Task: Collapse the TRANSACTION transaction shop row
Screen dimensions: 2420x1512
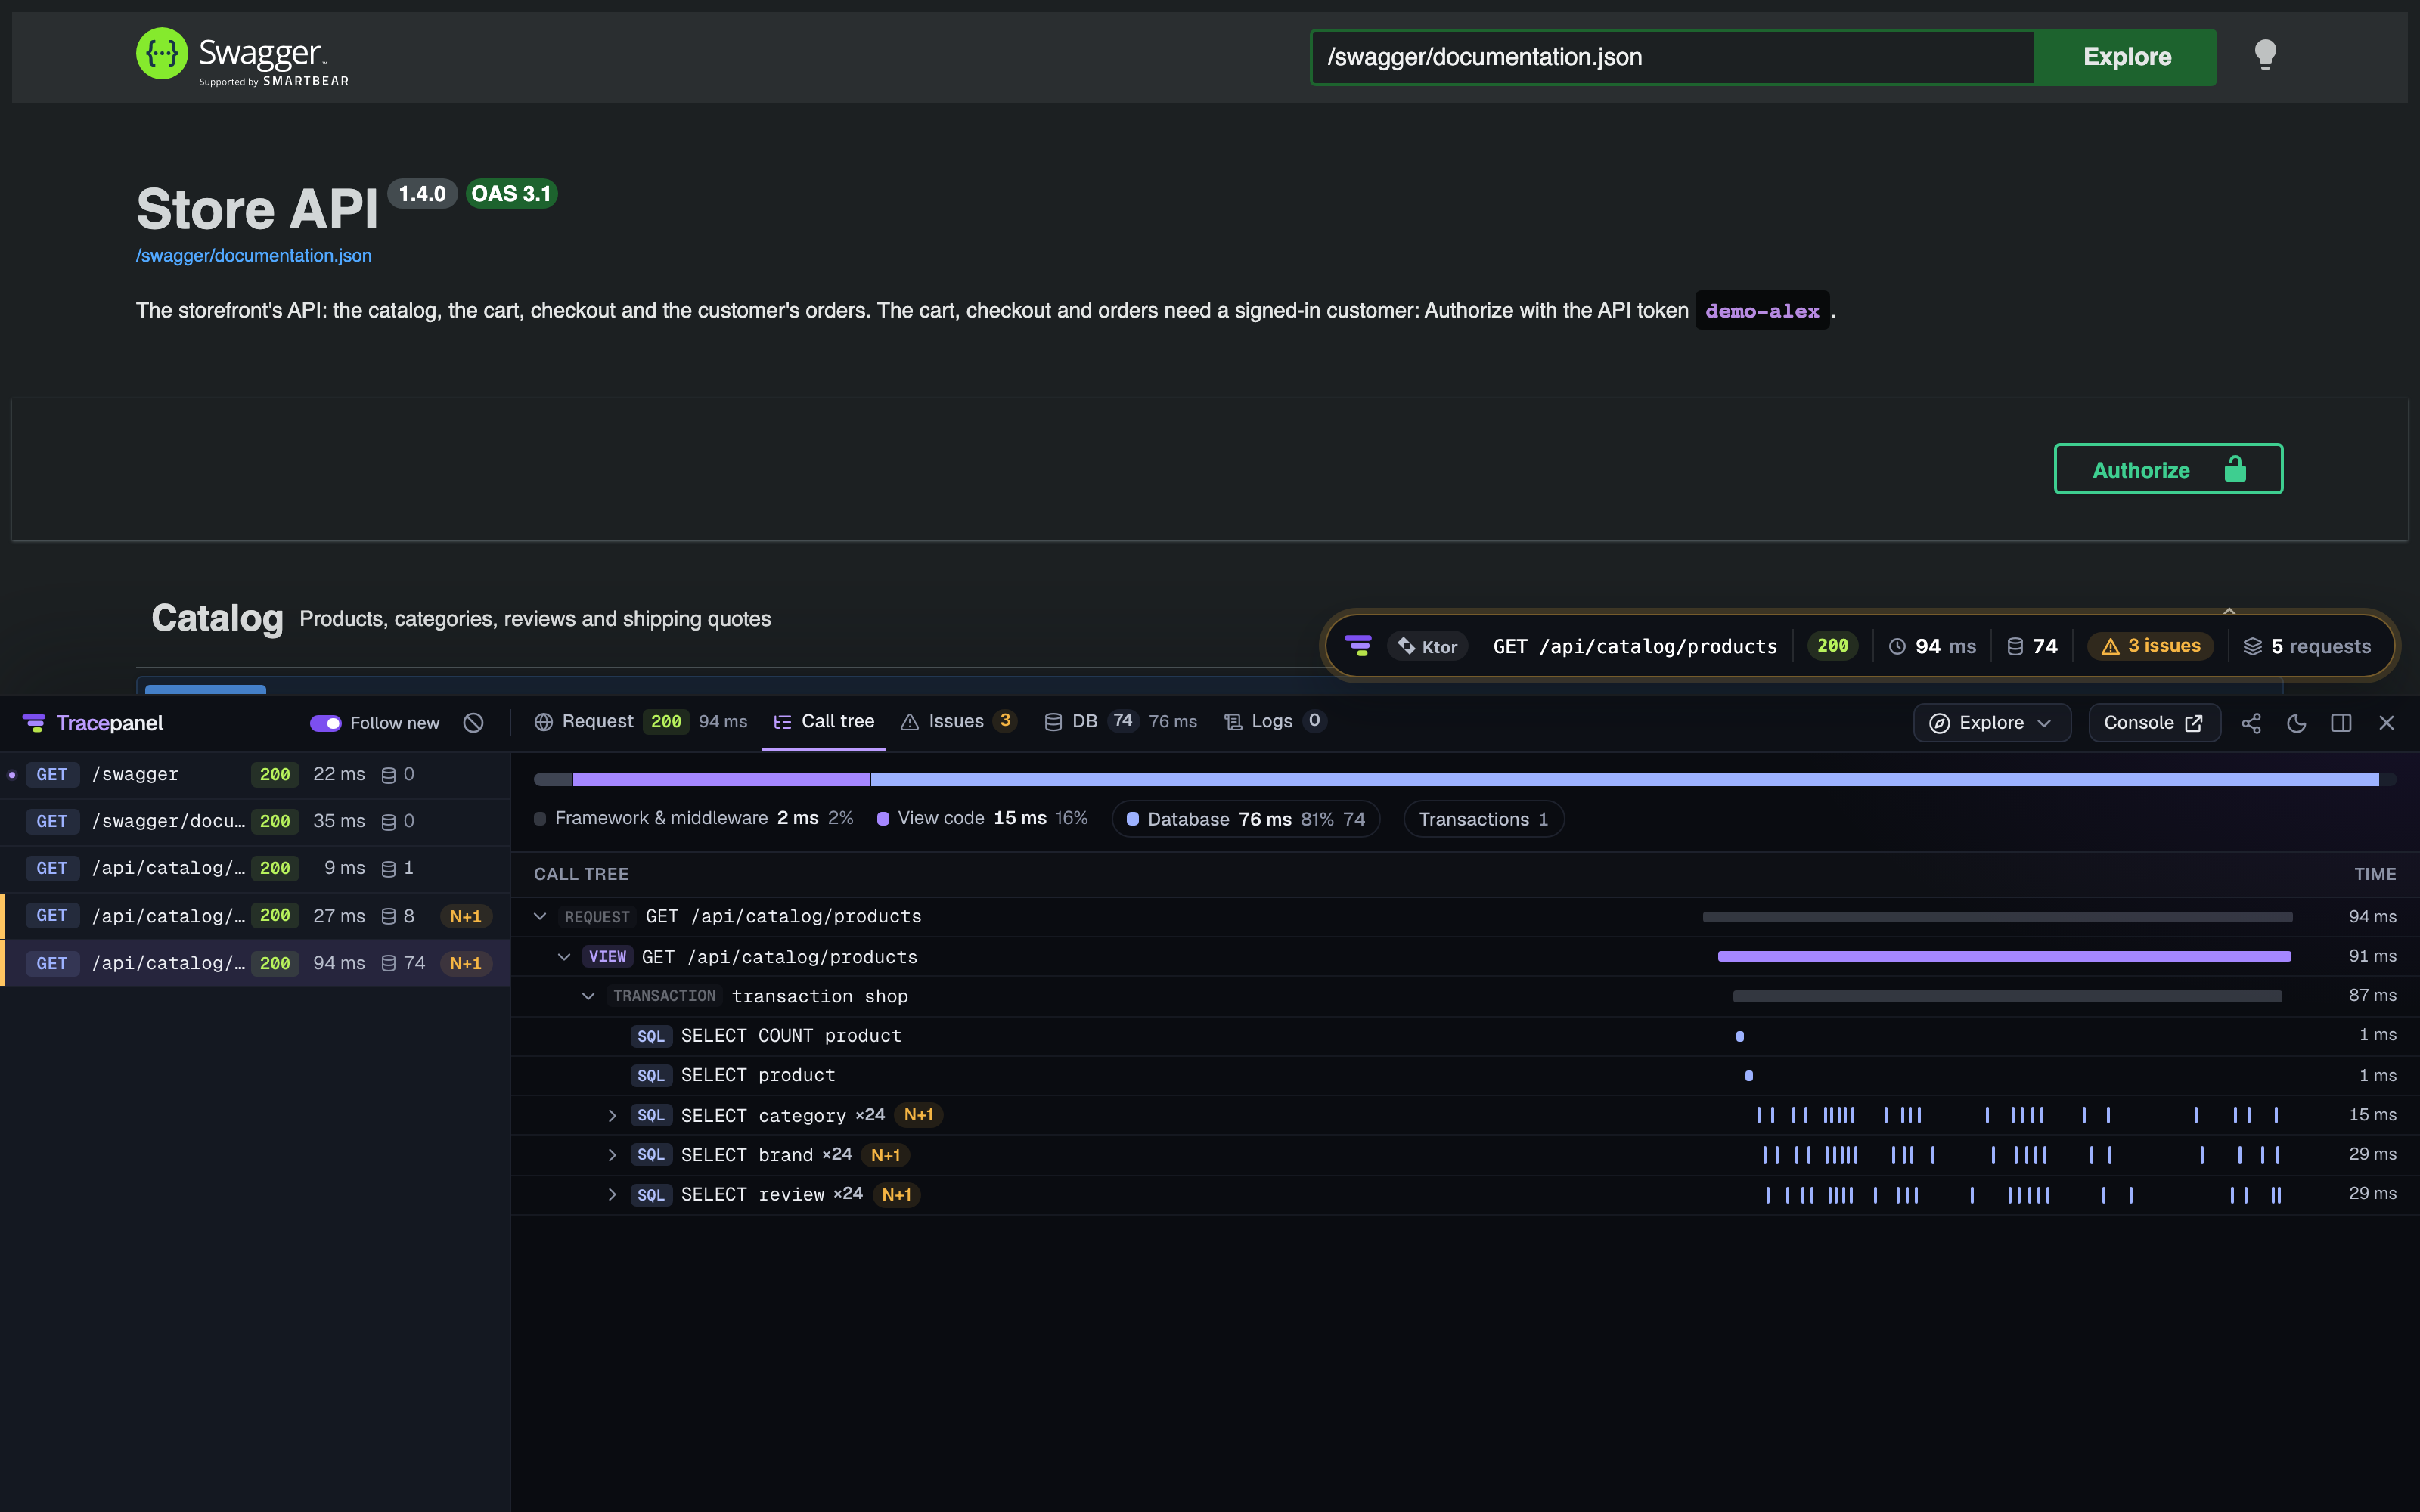Action: pyautogui.click(x=588, y=996)
